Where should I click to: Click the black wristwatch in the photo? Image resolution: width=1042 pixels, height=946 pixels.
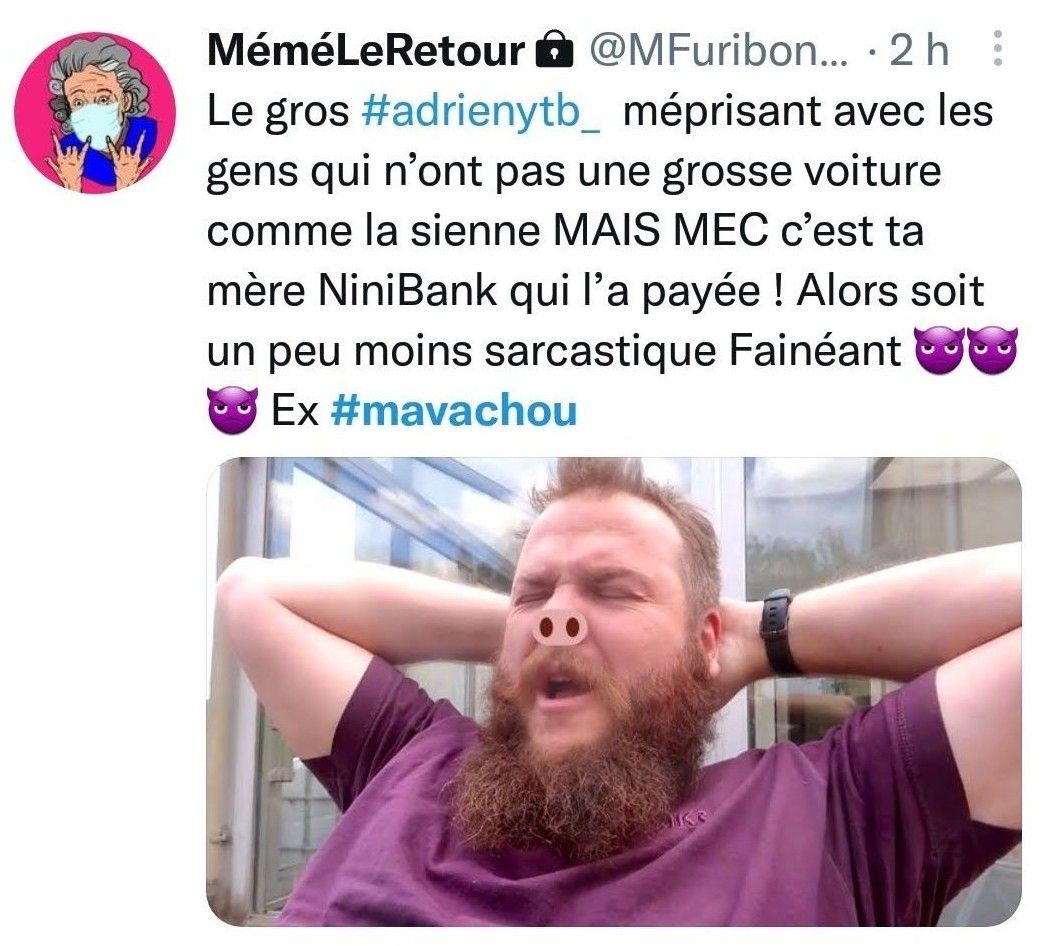[779, 631]
